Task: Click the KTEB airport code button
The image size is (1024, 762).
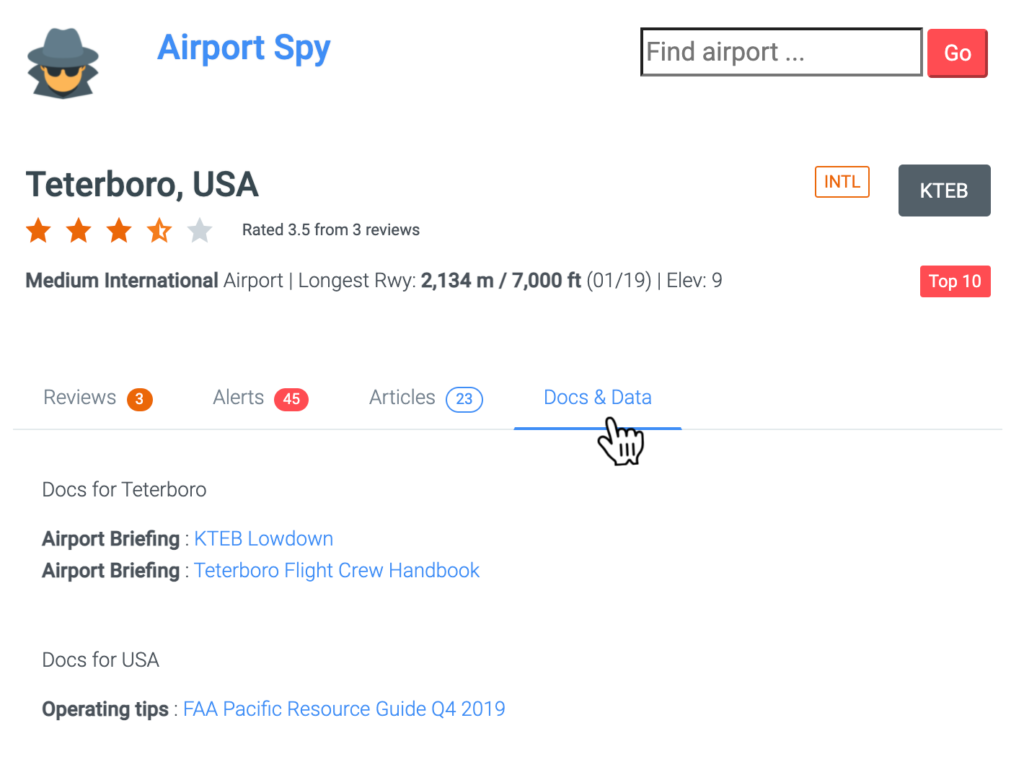Action: click(944, 190)
